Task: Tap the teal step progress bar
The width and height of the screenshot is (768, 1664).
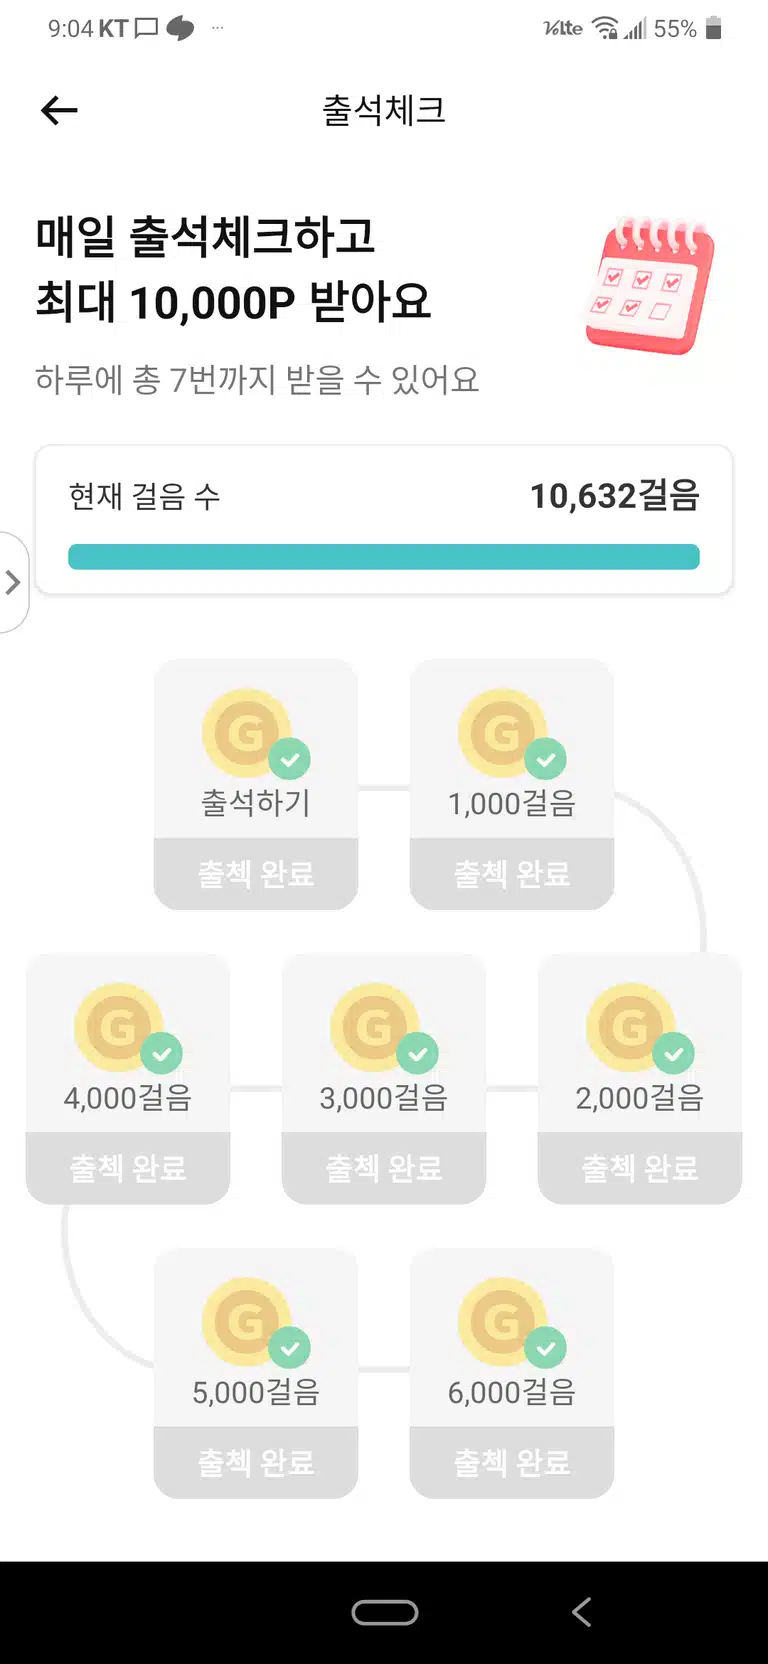Action: point(384,557)
